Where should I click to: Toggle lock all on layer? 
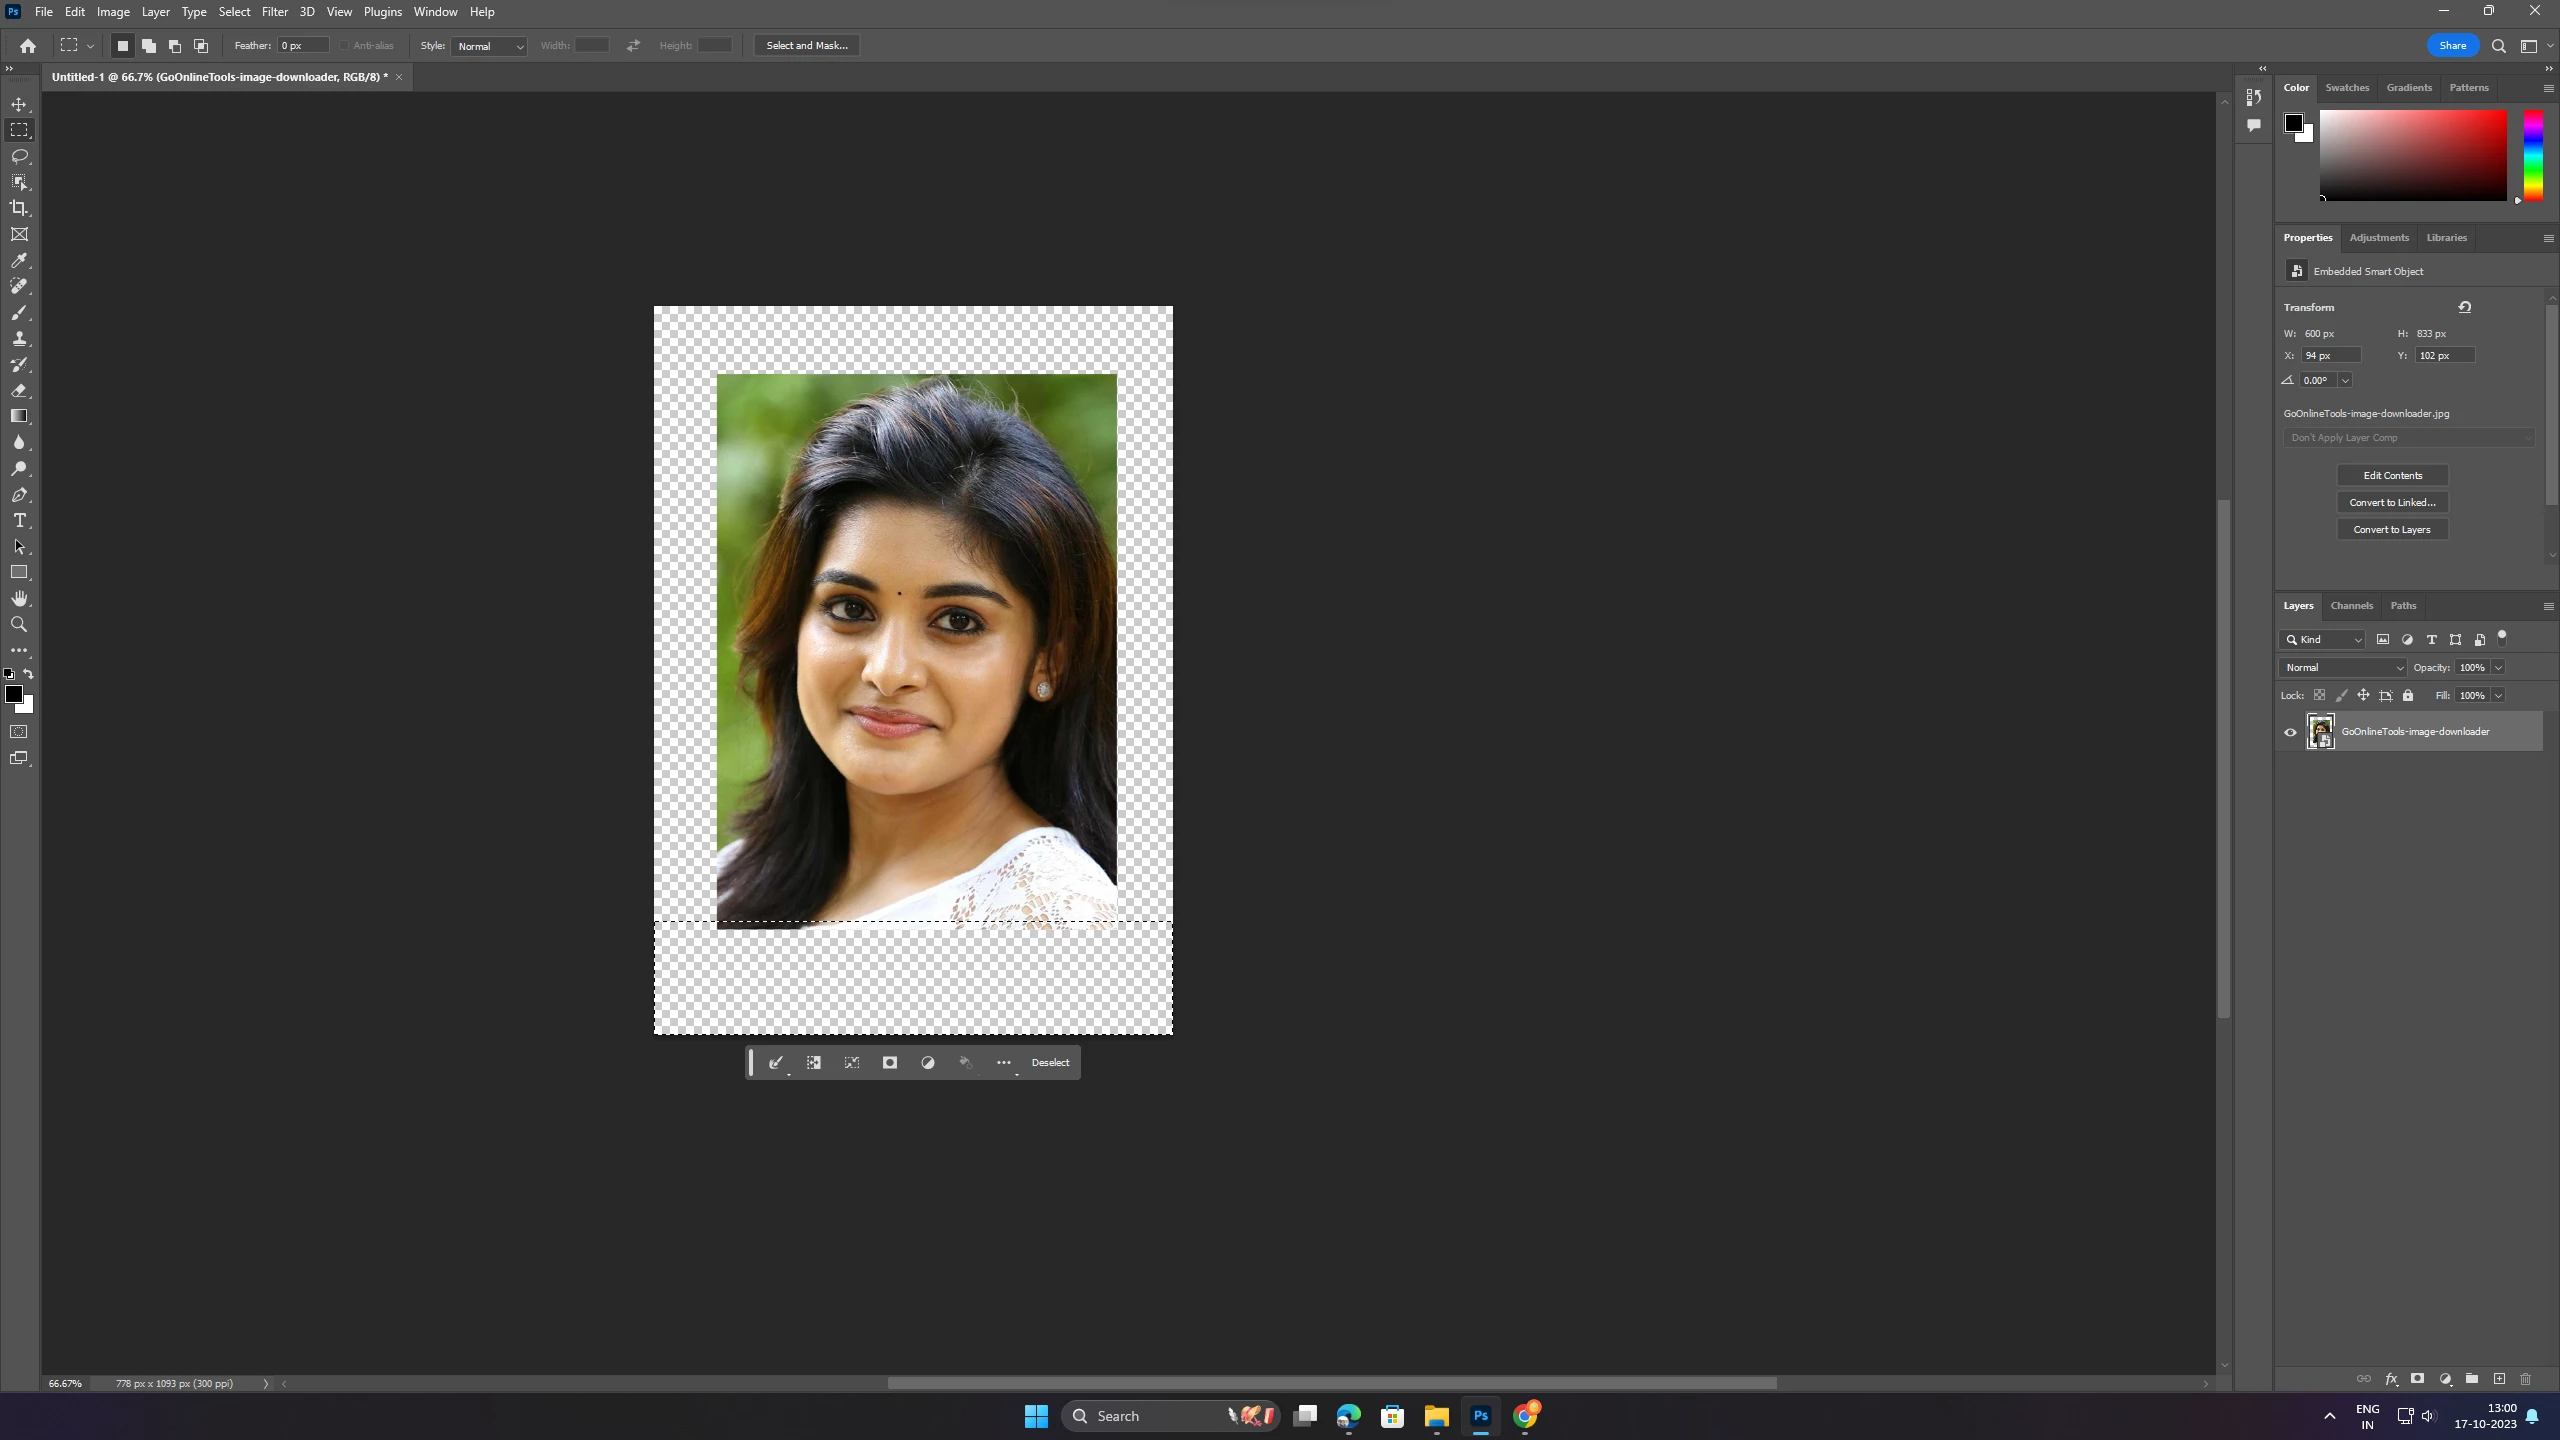[x=2408, y=695]
